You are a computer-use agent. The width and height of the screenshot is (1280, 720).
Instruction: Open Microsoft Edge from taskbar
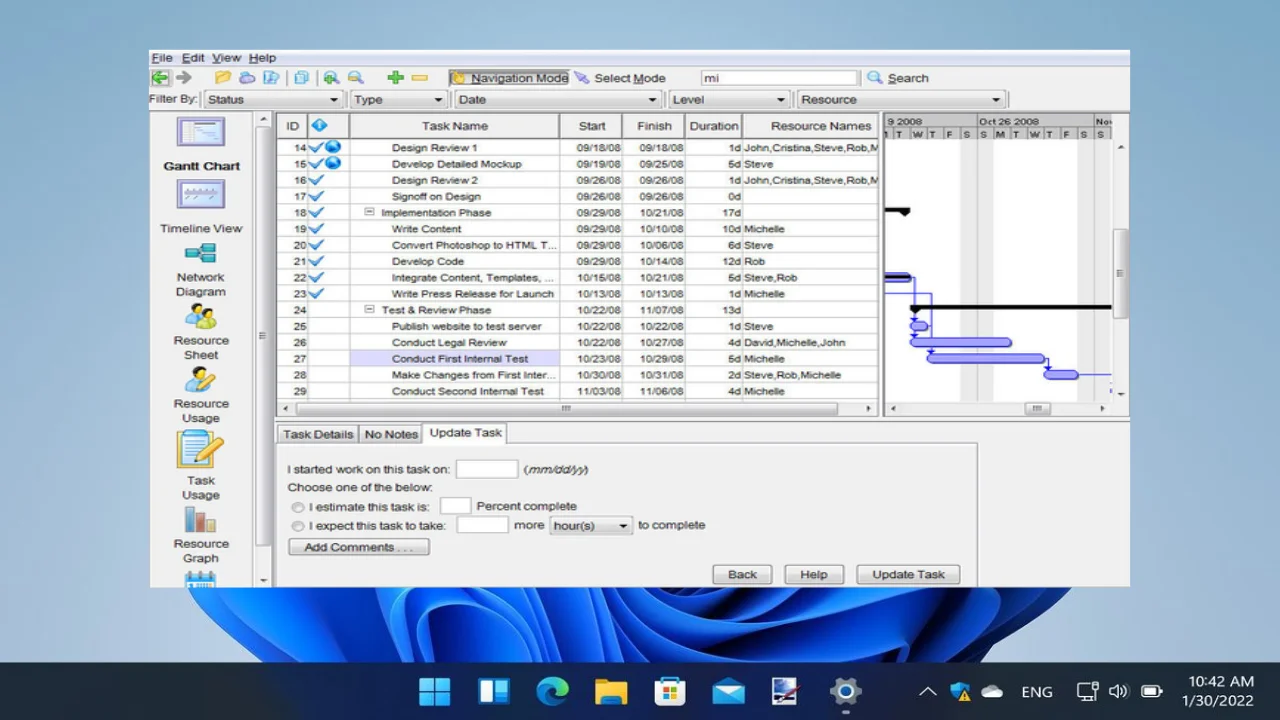[552, 691]
